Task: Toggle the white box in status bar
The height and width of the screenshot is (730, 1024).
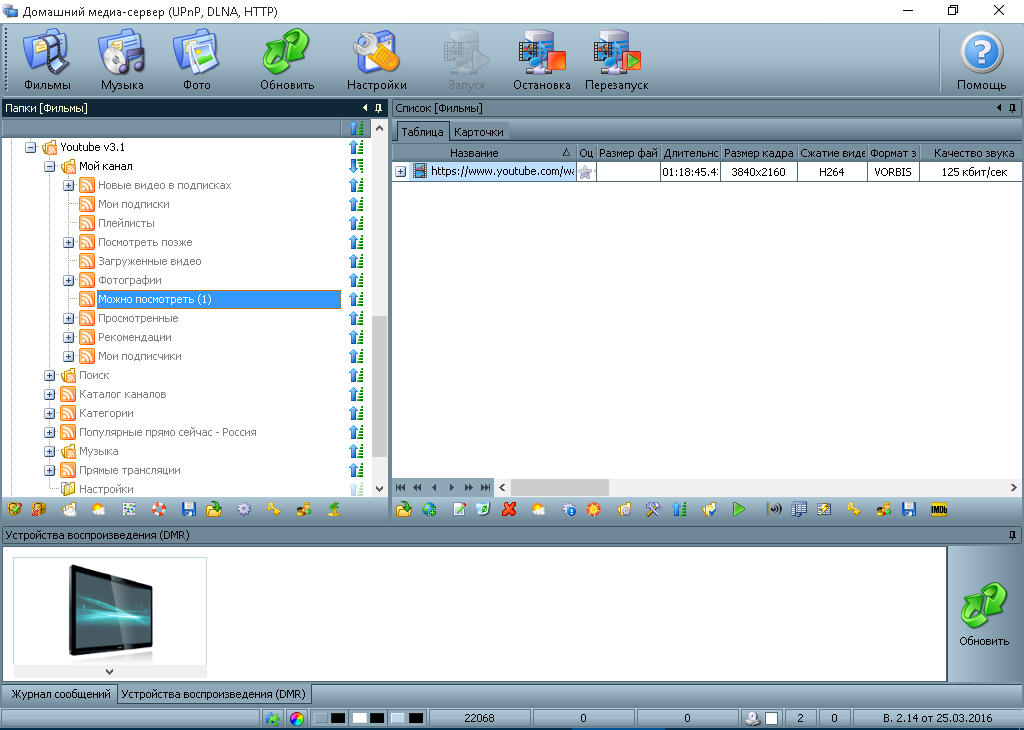Action: (x=772, y=718)
